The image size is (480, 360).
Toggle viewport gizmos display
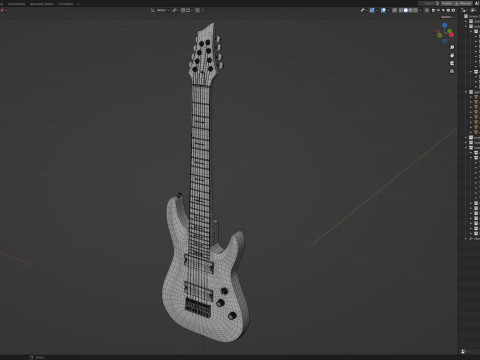372,10
